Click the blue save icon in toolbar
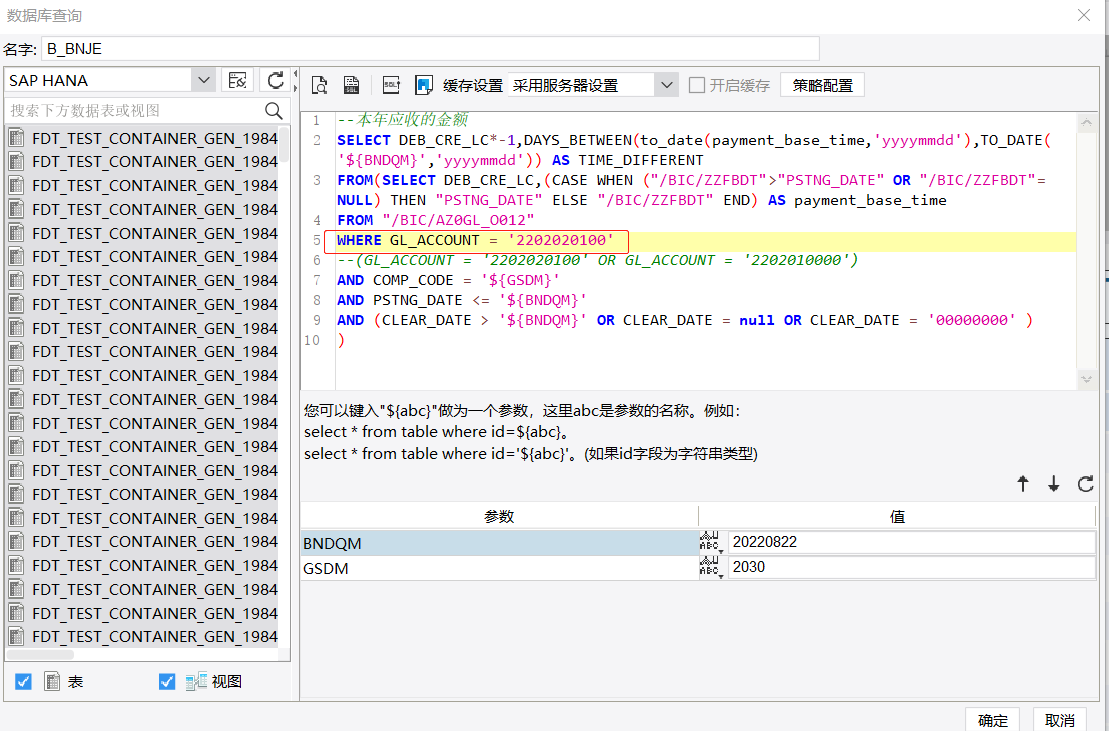The image size is (1109, 731). (x=424, y=85)
